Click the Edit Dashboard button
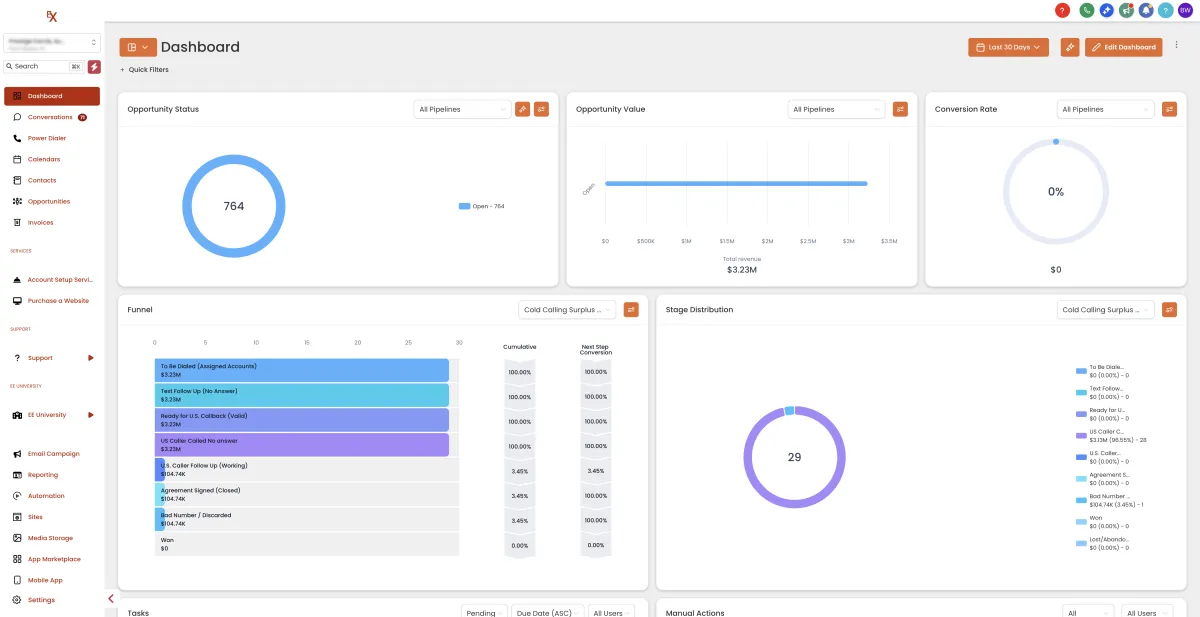 1124,47
